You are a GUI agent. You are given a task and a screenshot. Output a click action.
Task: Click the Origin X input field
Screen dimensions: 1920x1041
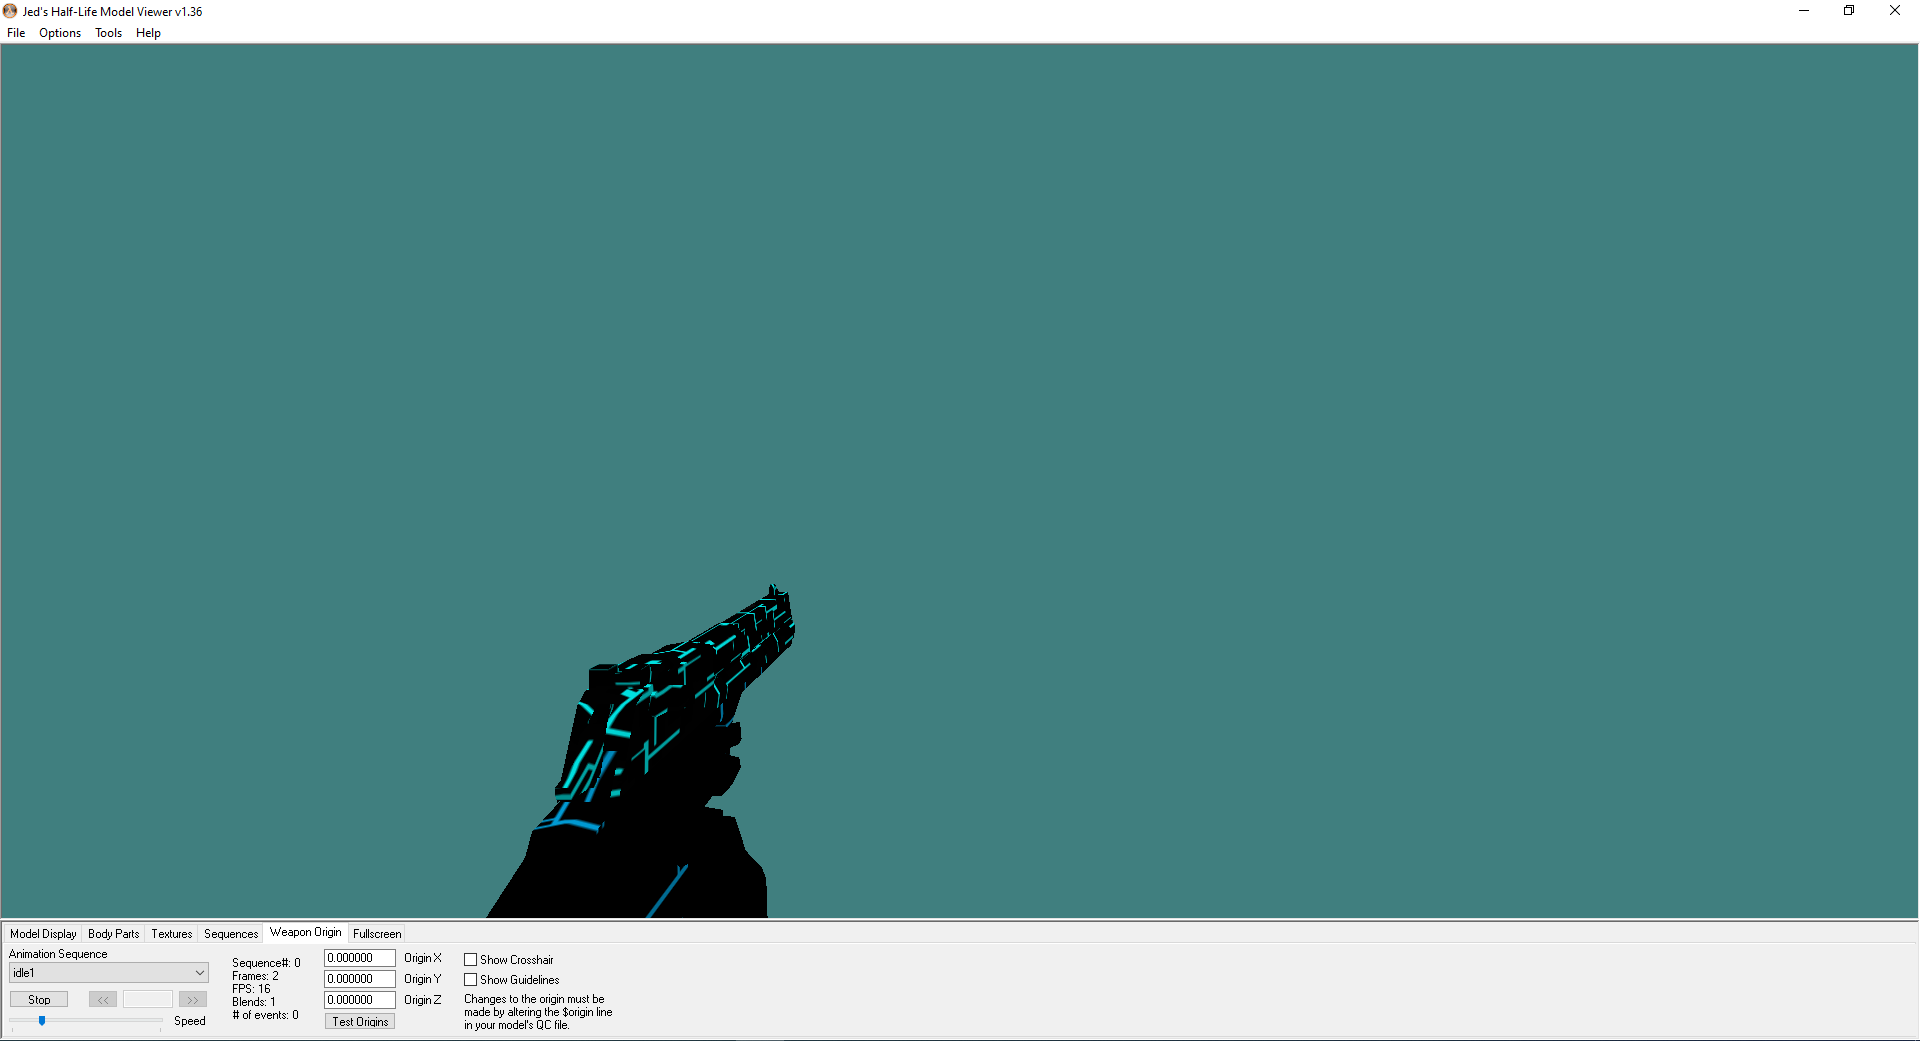[360, 958]
